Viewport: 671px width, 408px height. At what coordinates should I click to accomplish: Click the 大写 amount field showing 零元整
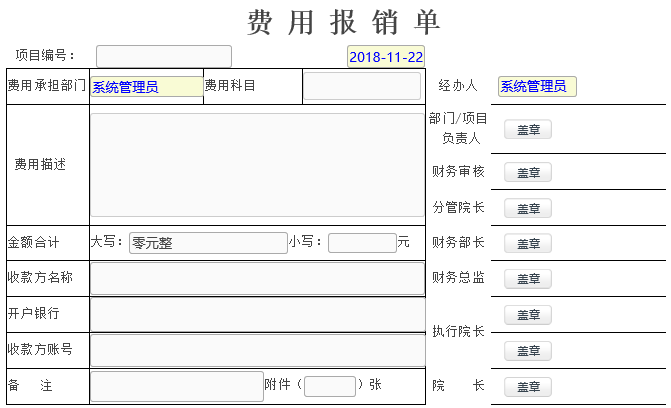(x=208, y=243)
